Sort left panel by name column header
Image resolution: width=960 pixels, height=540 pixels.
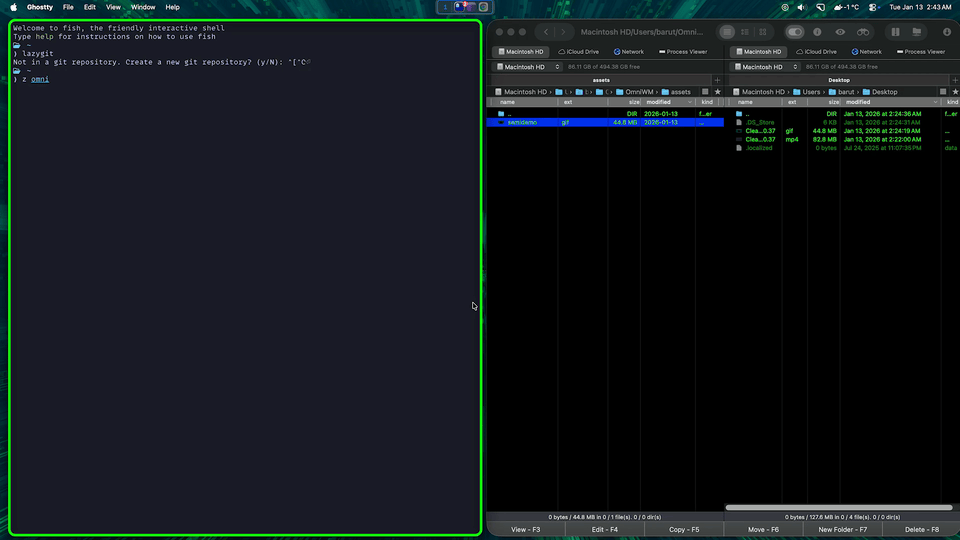[522, 102]
